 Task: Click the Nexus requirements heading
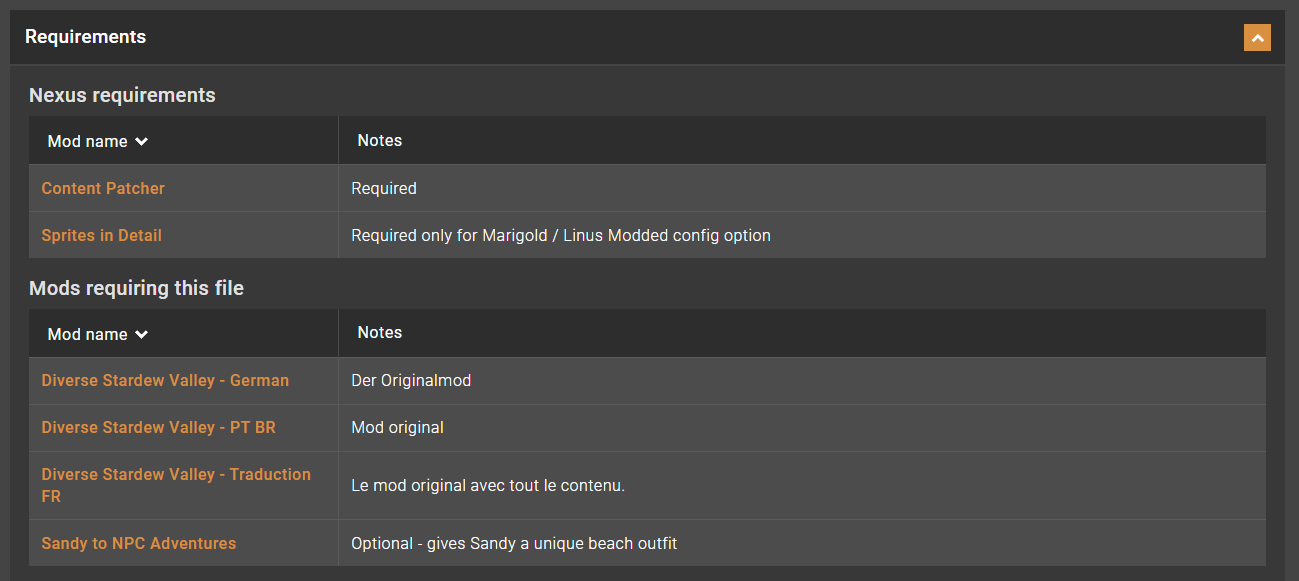pyautogui.click(x=122, y=95)
